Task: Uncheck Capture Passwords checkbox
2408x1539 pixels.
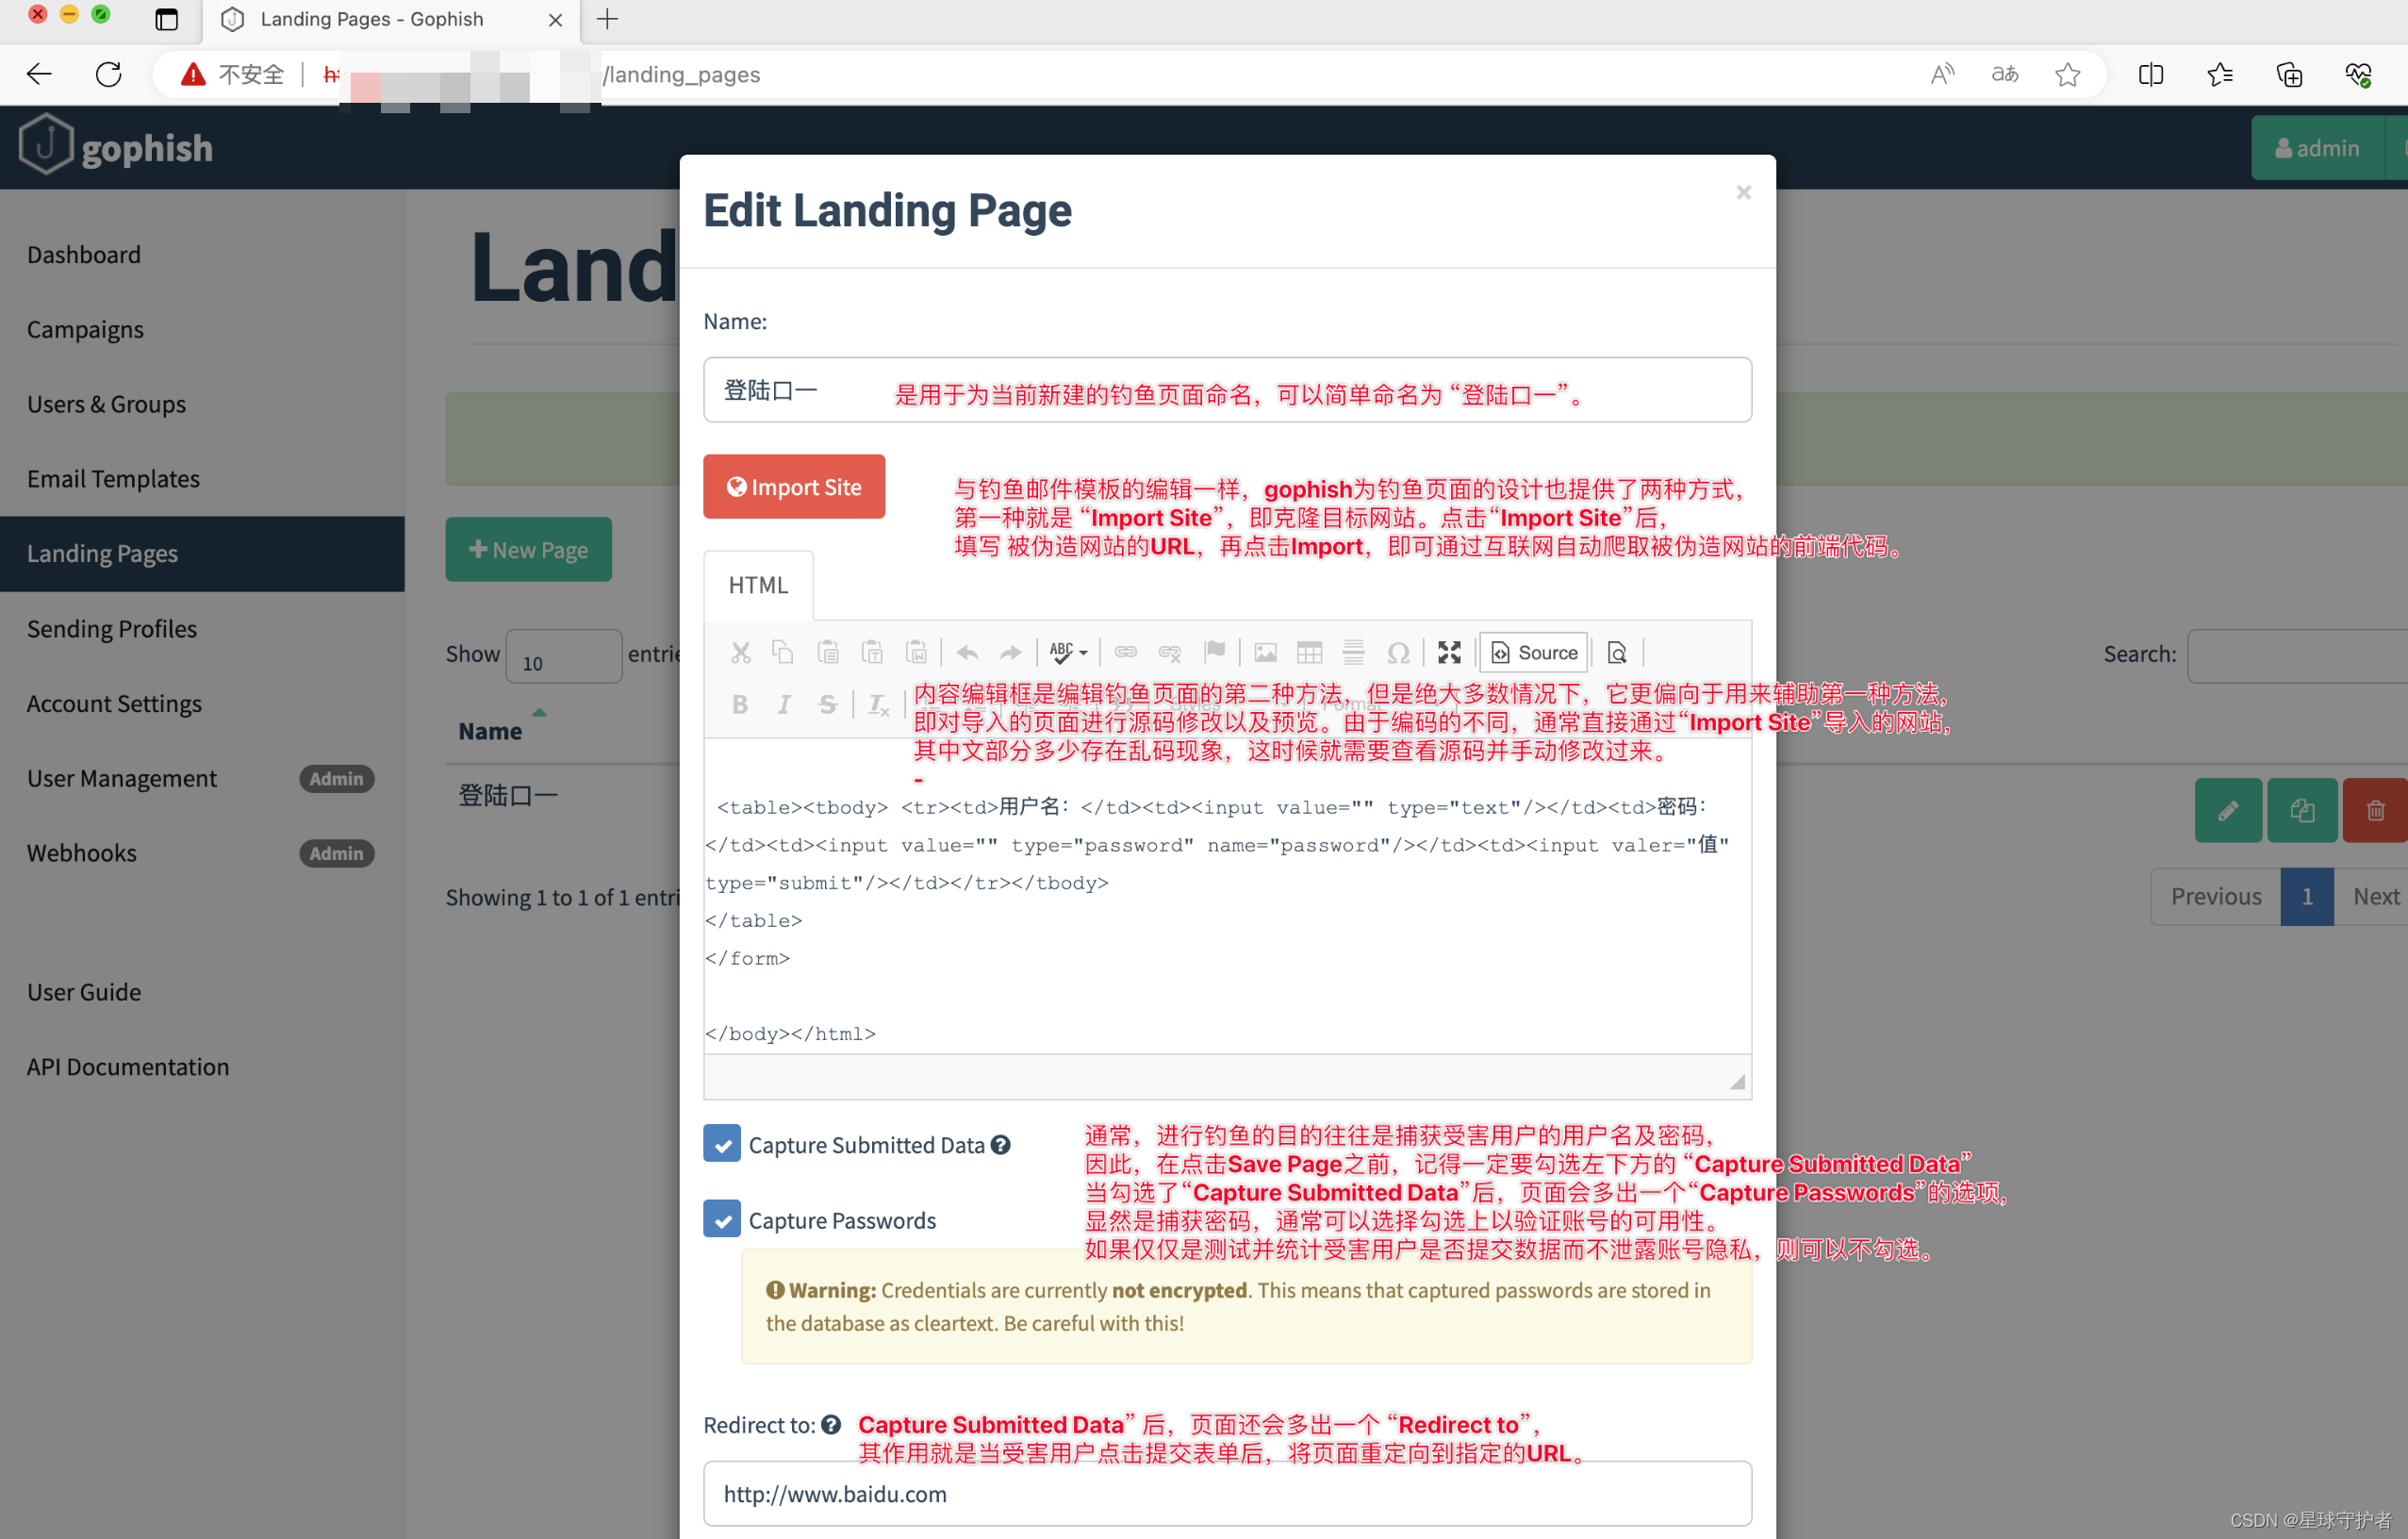Action: [722, 1219]
